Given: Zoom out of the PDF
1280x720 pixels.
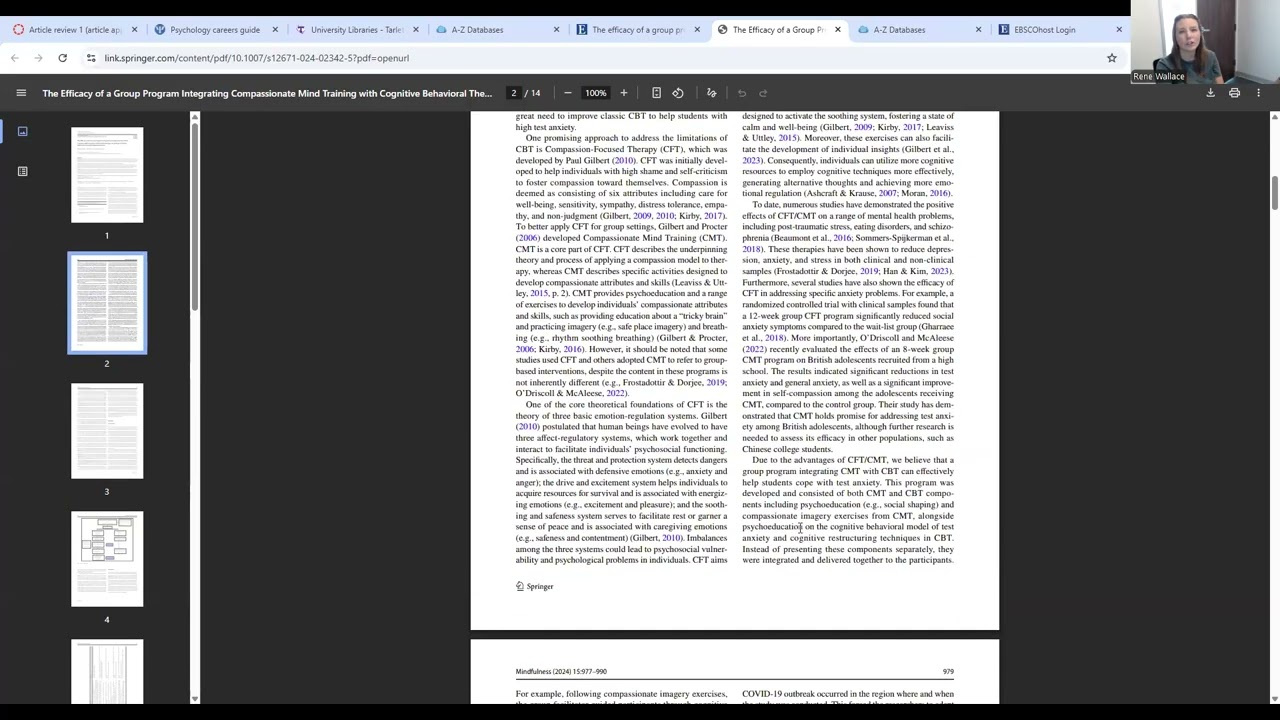Looking at the screenshot, I should 567,93.
